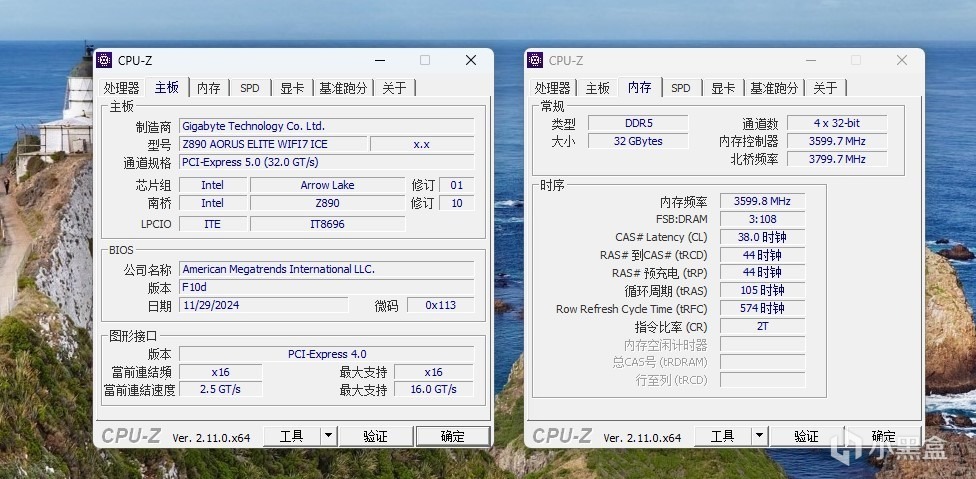The width and height of the screenshot is (976, 479).
Task: Click LPCIO value IT8696
Action: (327, 224)
